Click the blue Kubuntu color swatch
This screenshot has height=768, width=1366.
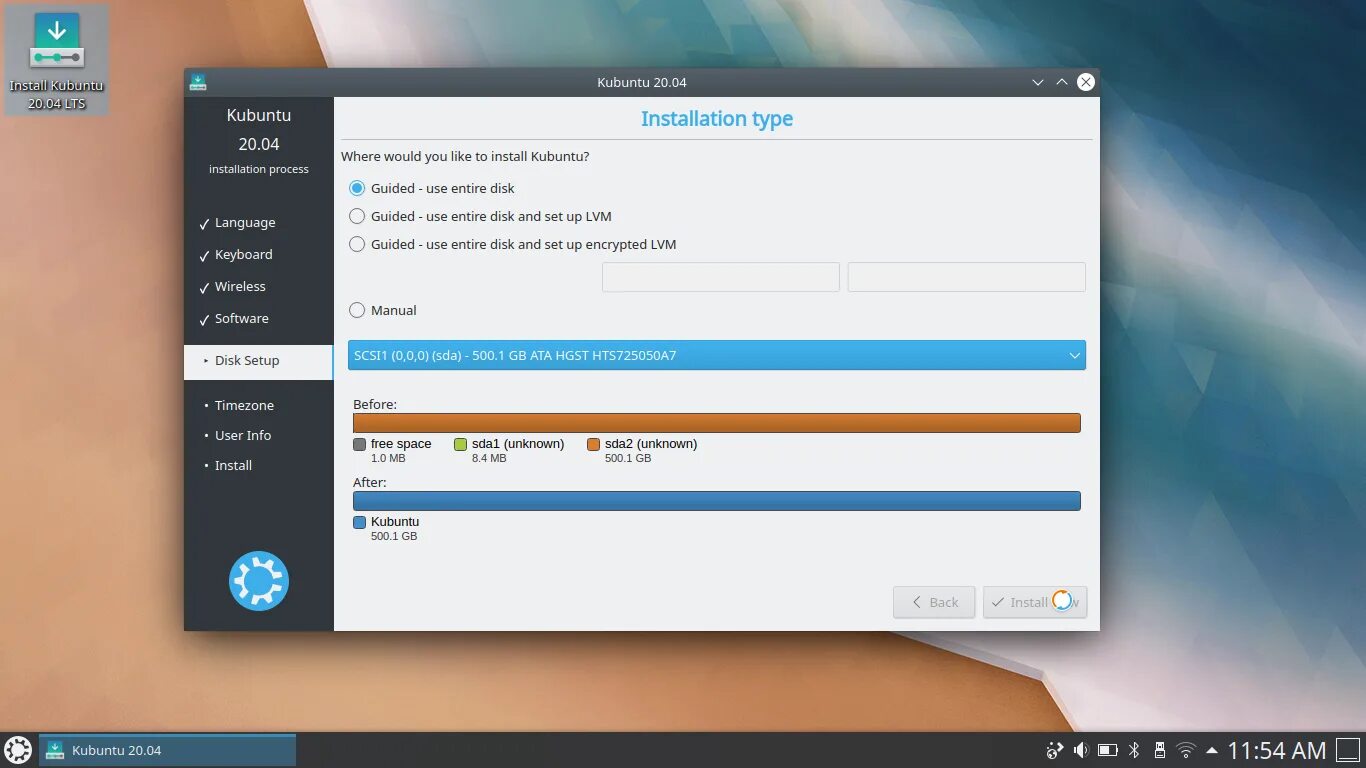point(359,522)
